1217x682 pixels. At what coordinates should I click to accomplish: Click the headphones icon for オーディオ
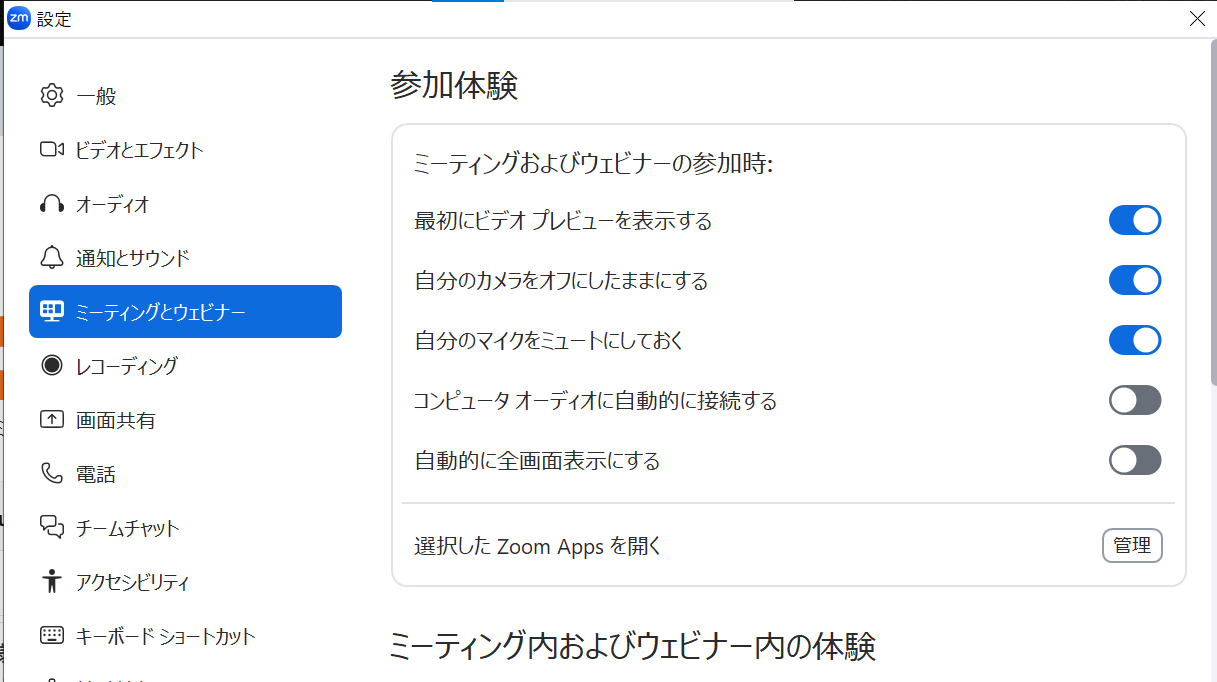[51, 204]
